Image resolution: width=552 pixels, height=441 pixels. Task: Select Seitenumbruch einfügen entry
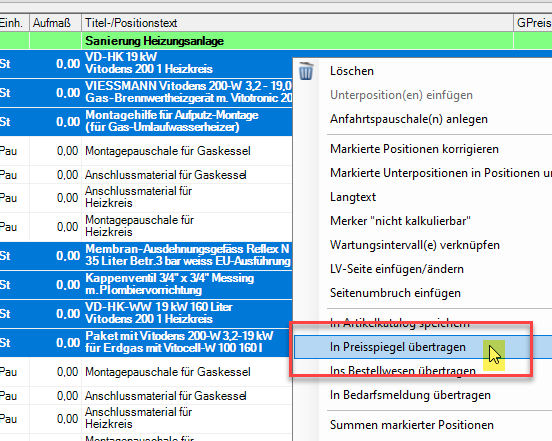[395, 293]
